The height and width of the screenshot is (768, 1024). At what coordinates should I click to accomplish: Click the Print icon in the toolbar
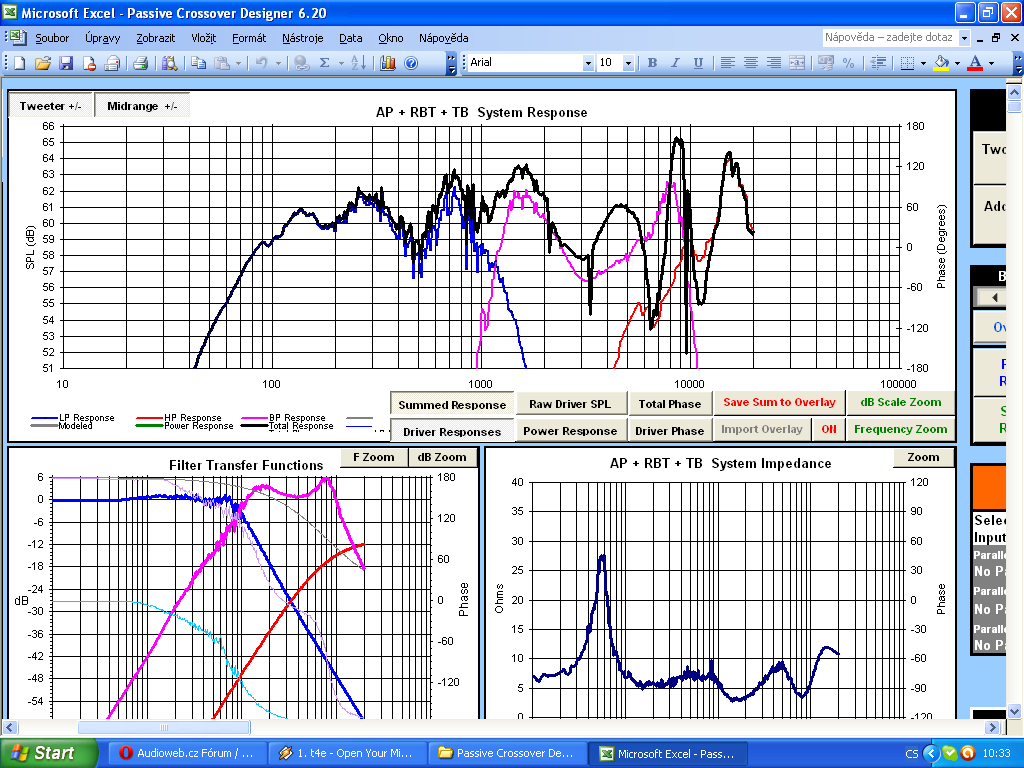(140, 63)
